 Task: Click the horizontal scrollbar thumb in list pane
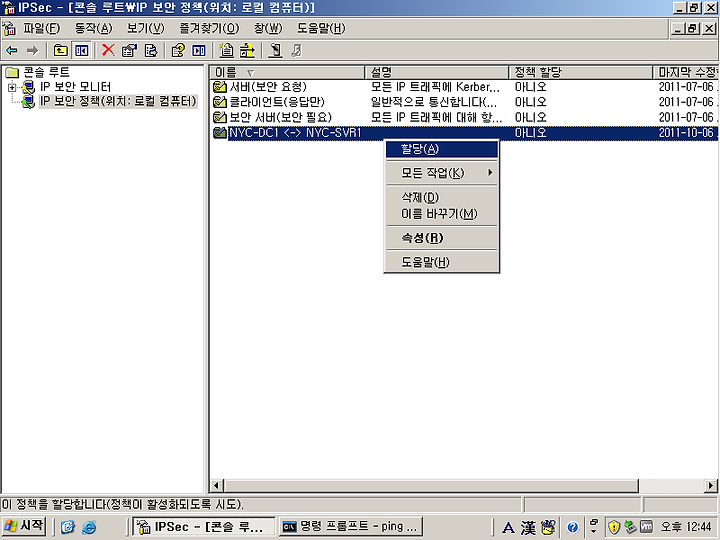coord(431,485)
